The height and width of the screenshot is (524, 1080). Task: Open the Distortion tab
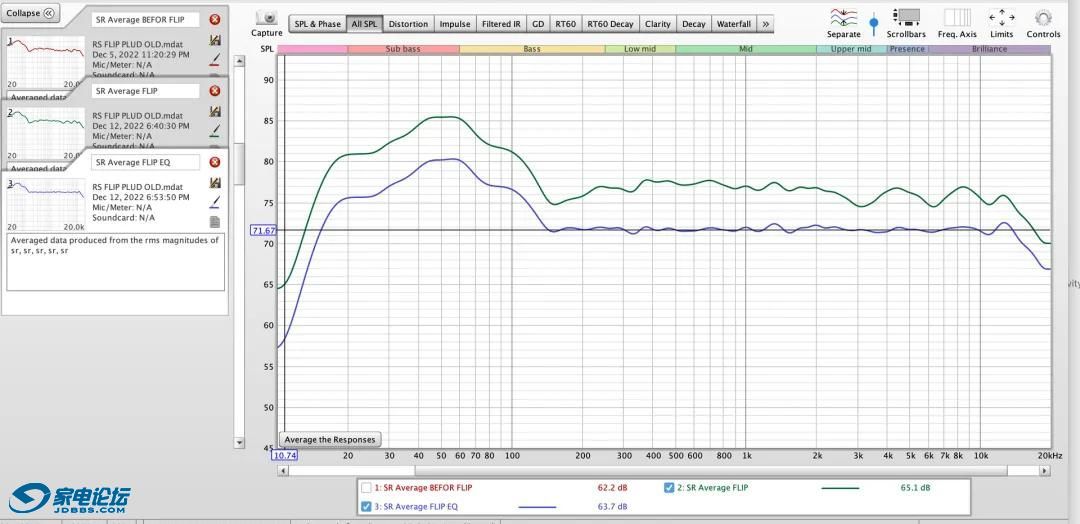click(x=408, y=24)
